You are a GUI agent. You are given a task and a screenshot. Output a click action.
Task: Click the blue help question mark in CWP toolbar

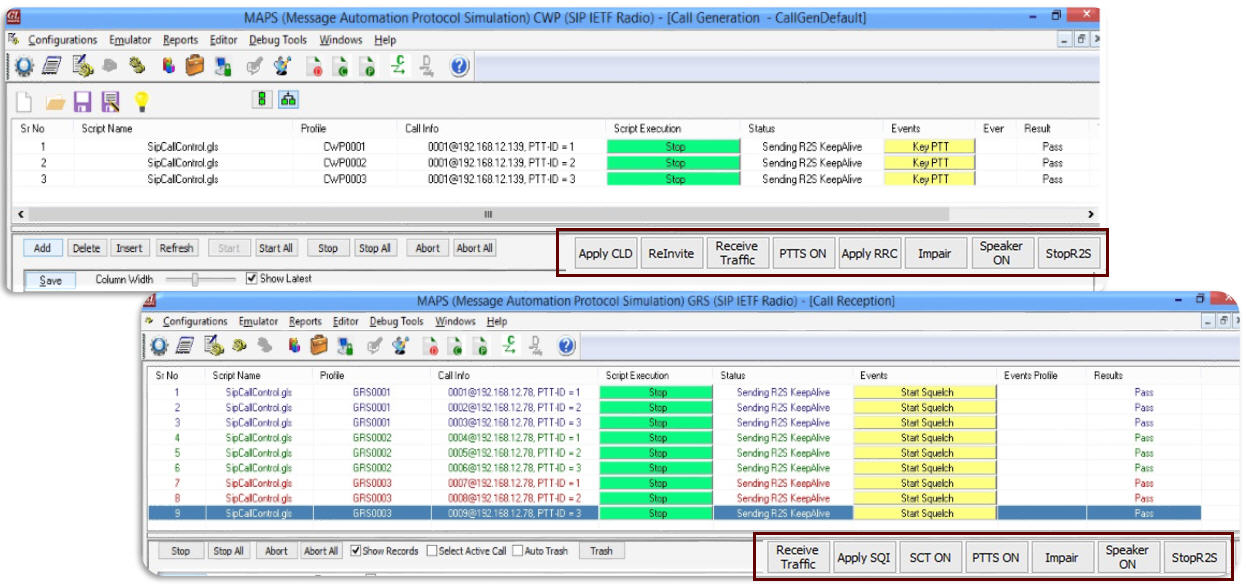coord(459,67)
